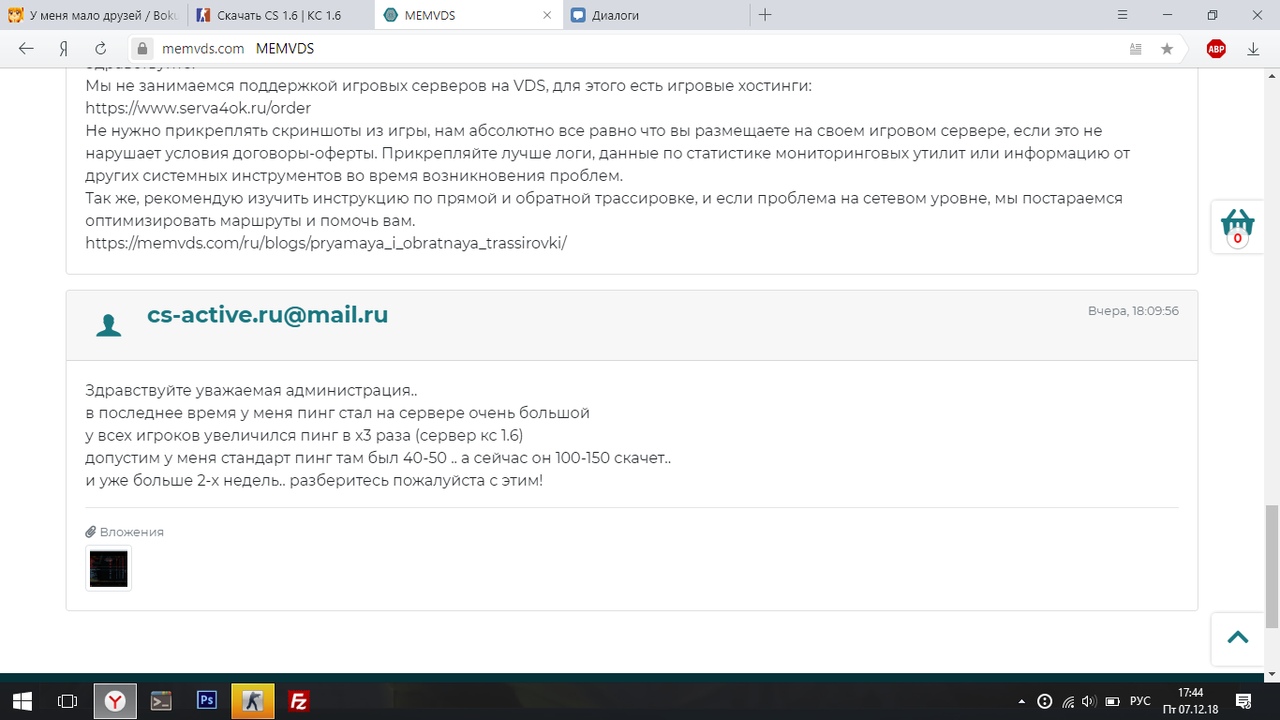Open Yandex home button

[x=63, y=48]
